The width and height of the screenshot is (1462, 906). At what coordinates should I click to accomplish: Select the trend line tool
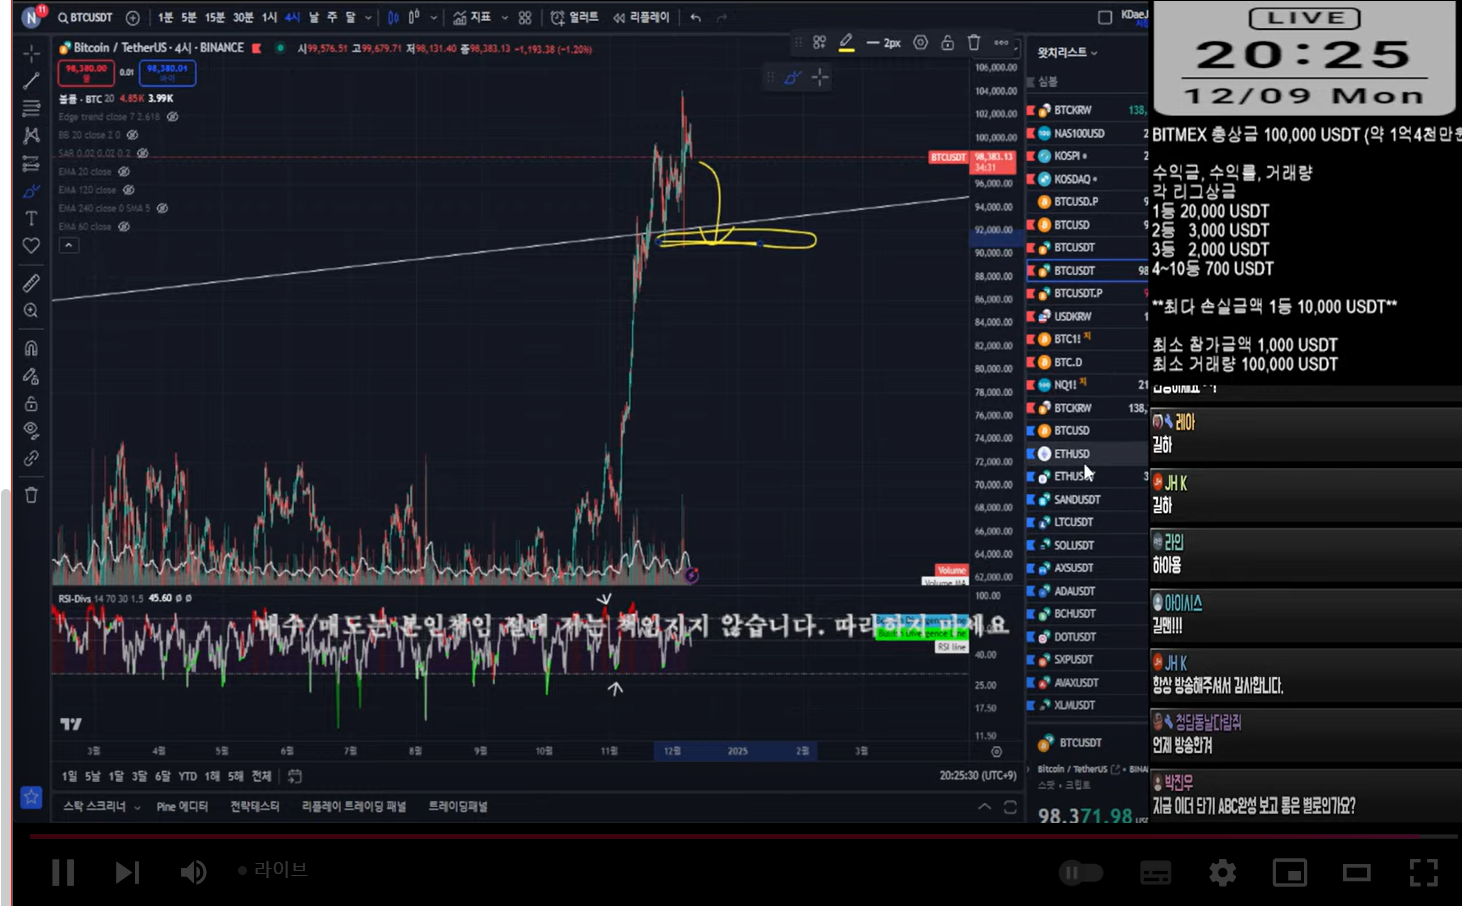pos(31,80)
